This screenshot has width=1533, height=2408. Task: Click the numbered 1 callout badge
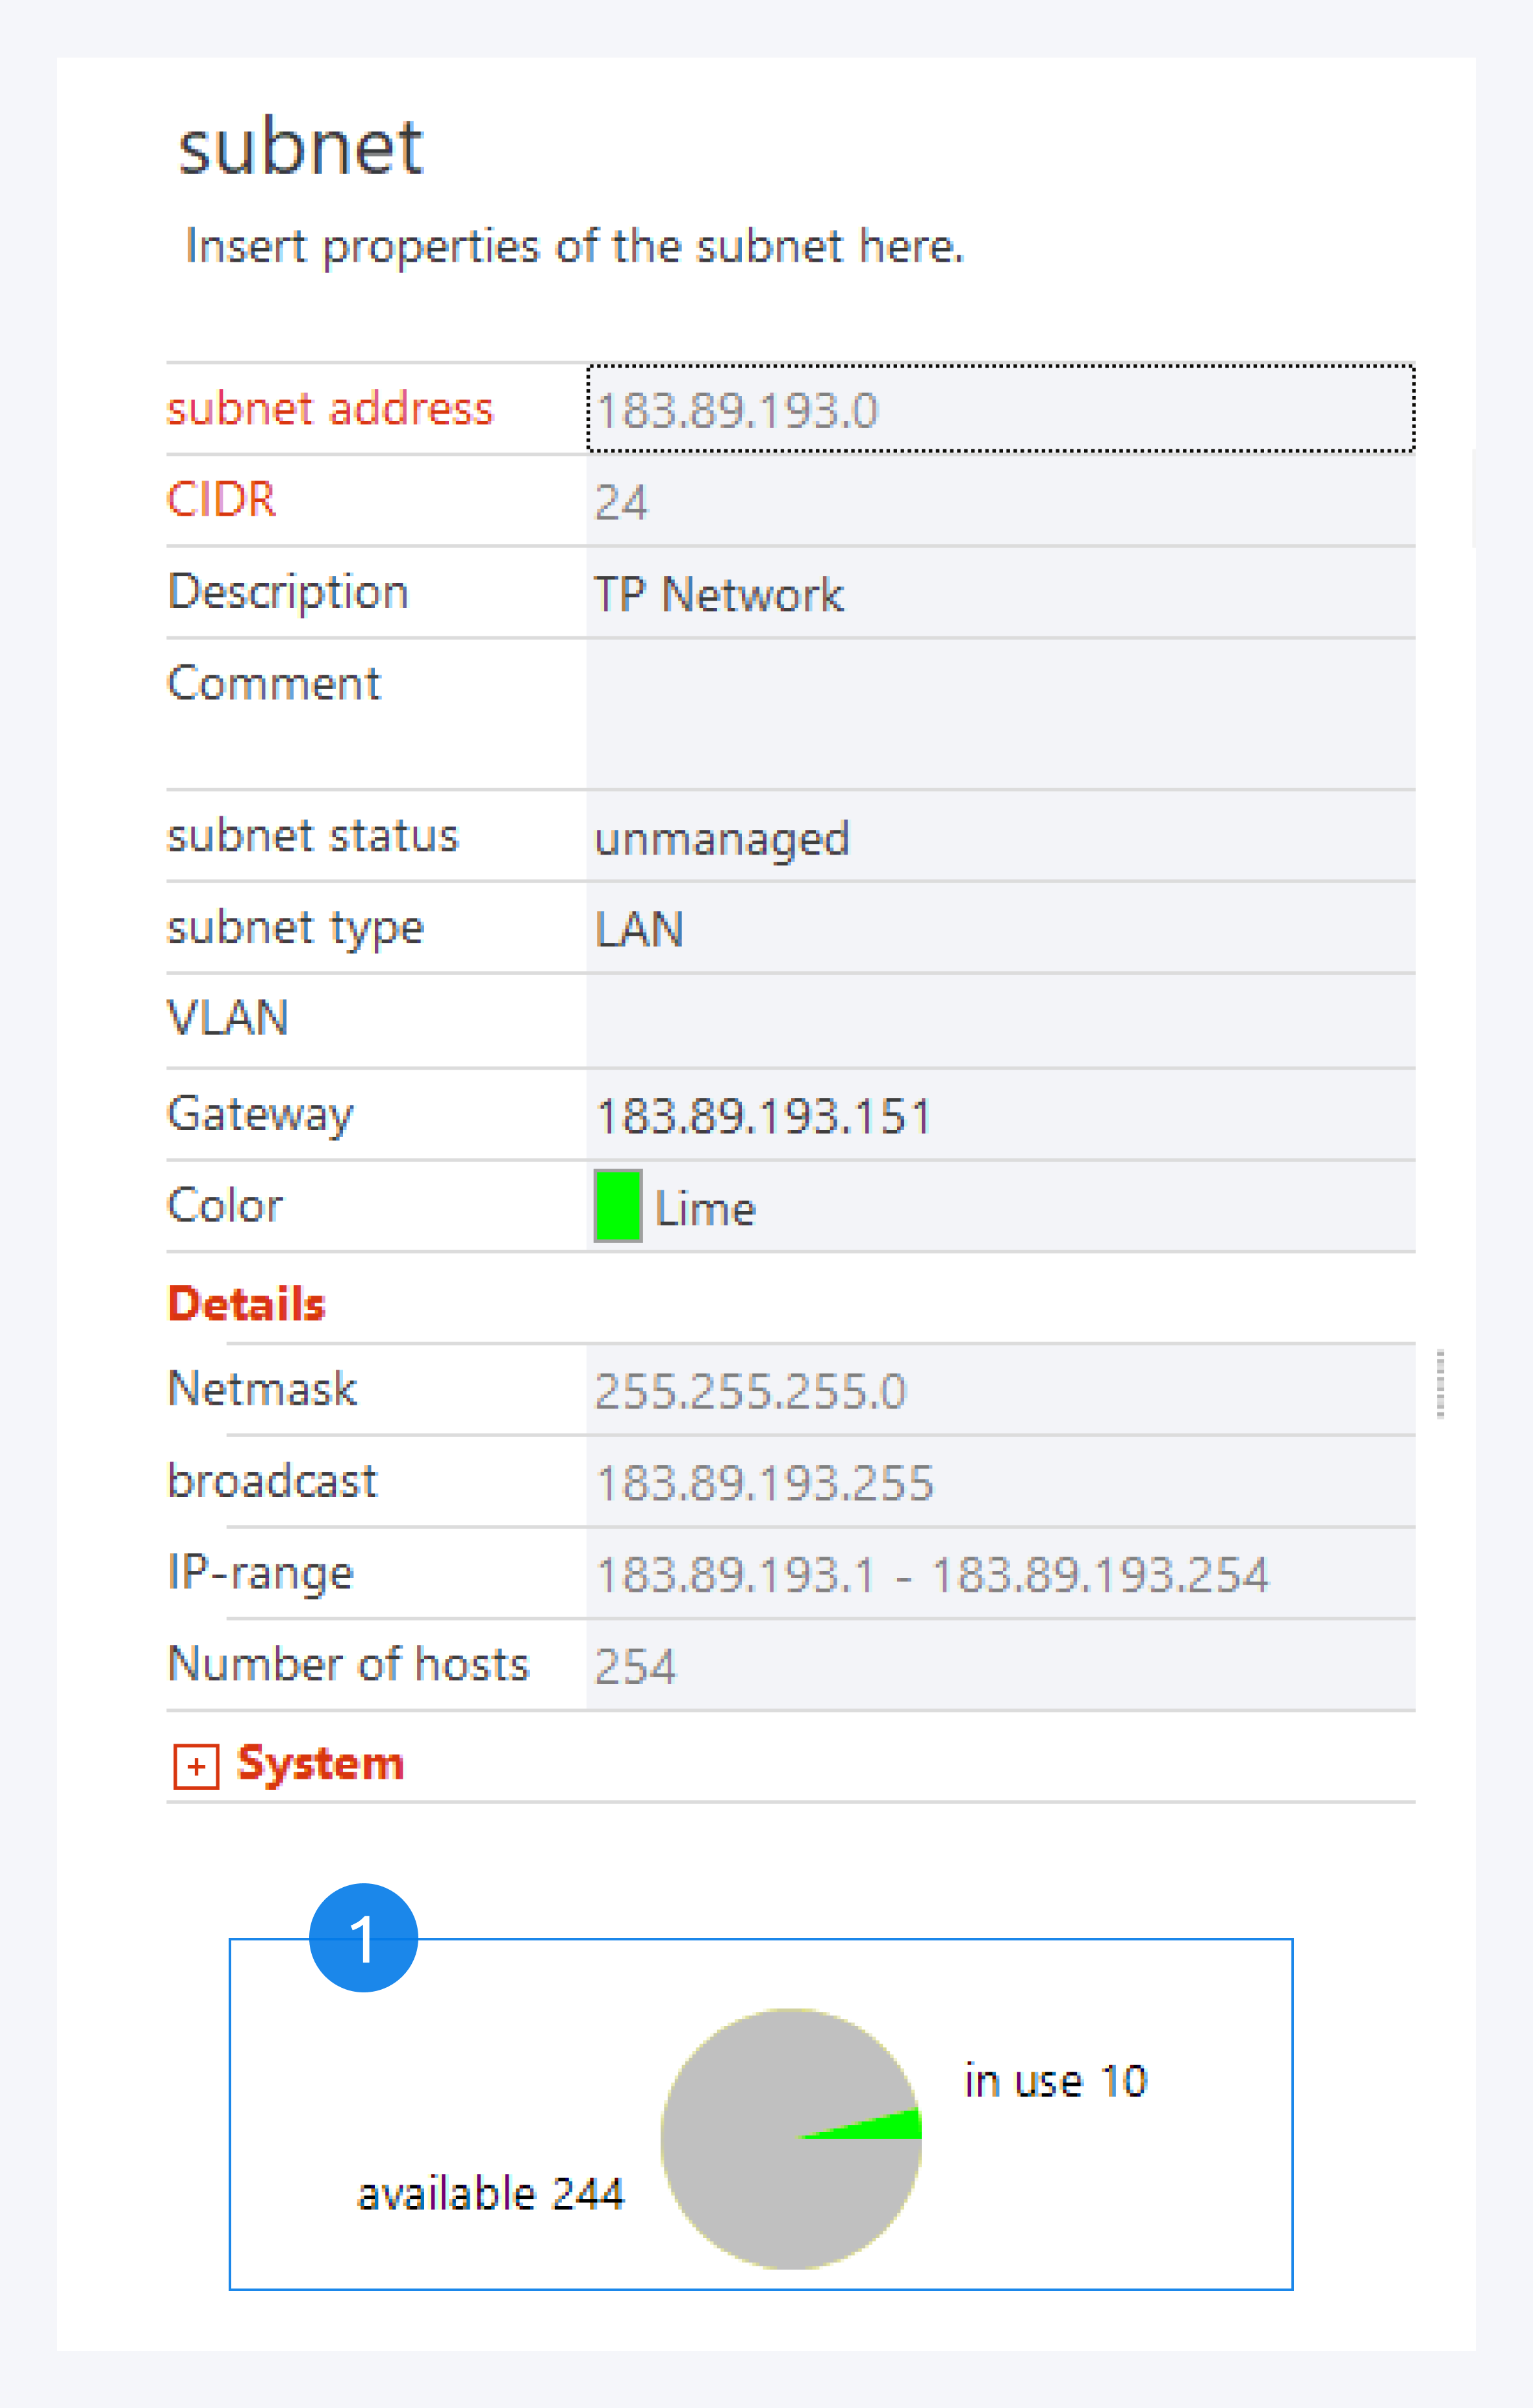pyautogui.click(x=363, y=1938)
